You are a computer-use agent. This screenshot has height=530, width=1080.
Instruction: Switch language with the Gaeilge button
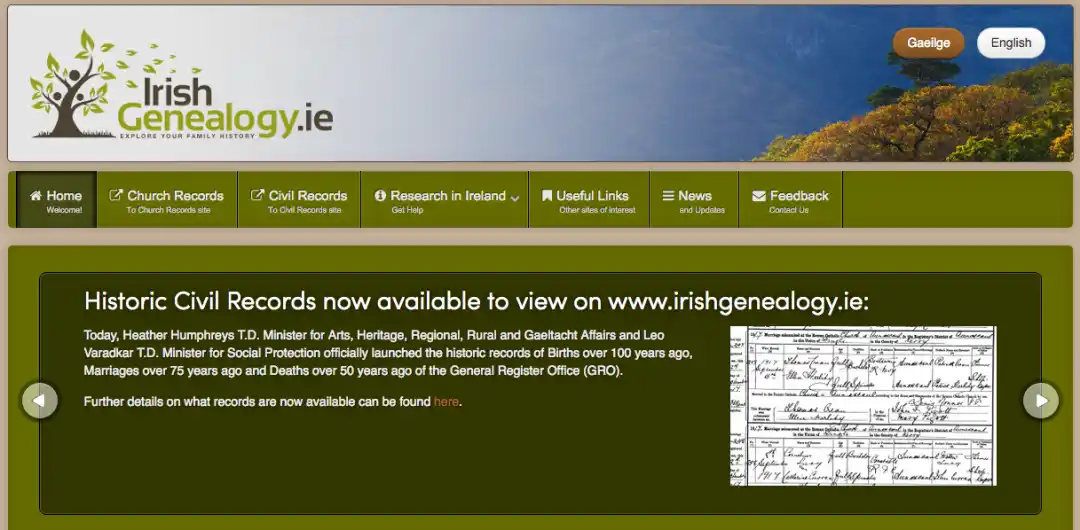[928, 43]
